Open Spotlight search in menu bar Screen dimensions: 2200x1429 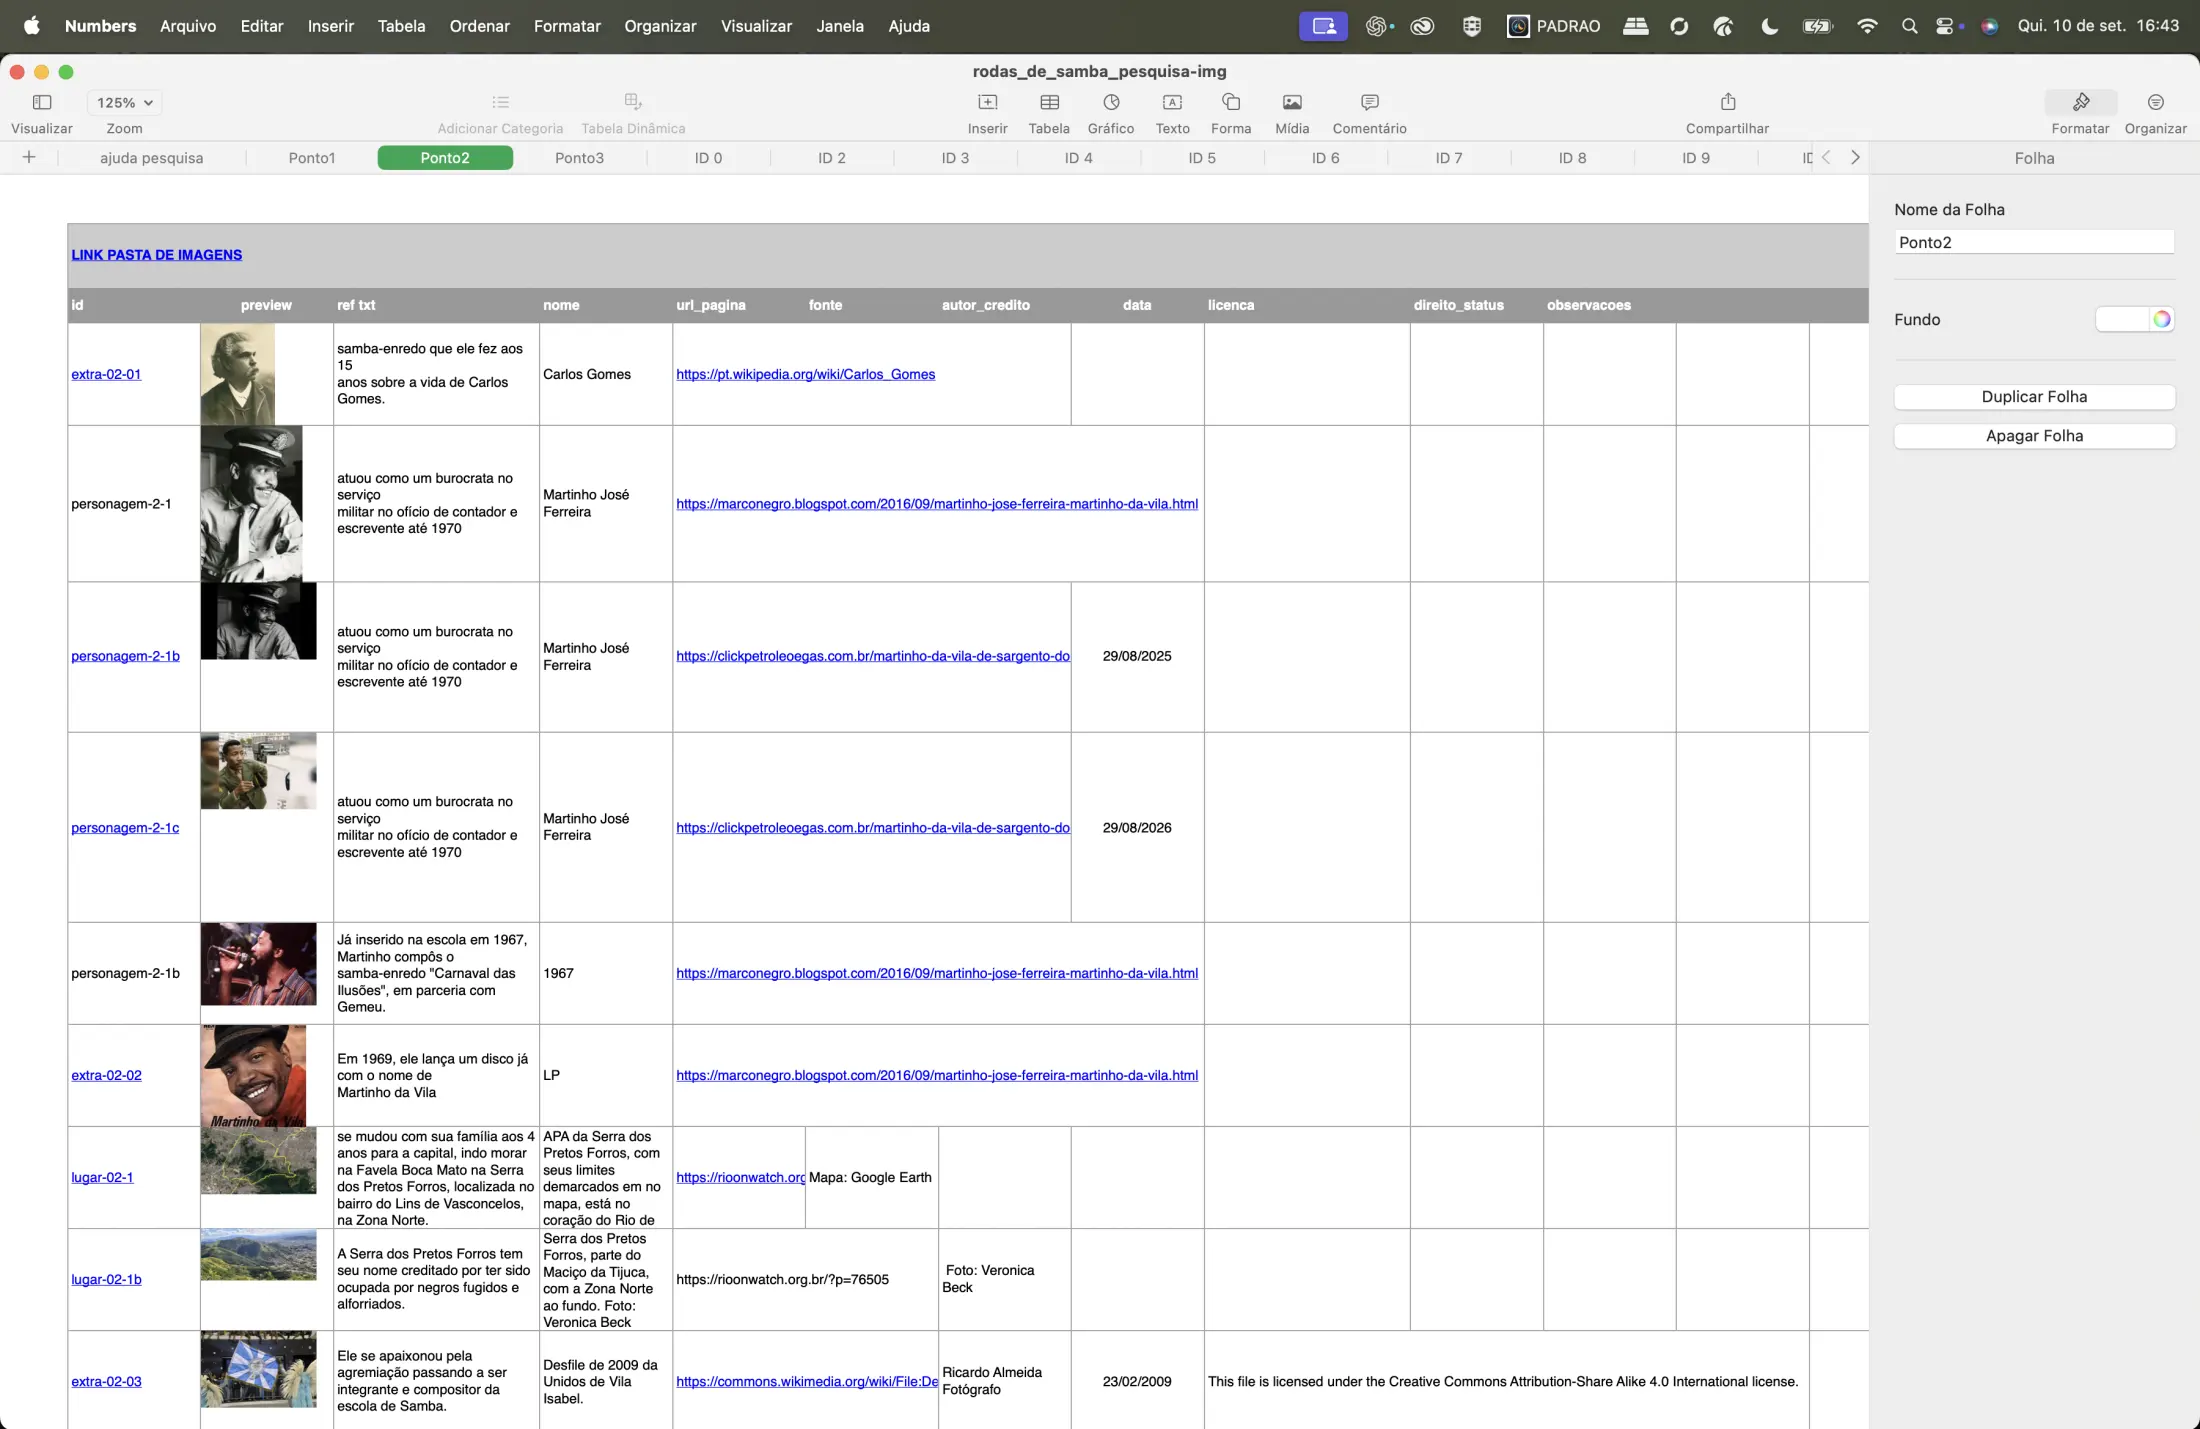[1909, 26]
